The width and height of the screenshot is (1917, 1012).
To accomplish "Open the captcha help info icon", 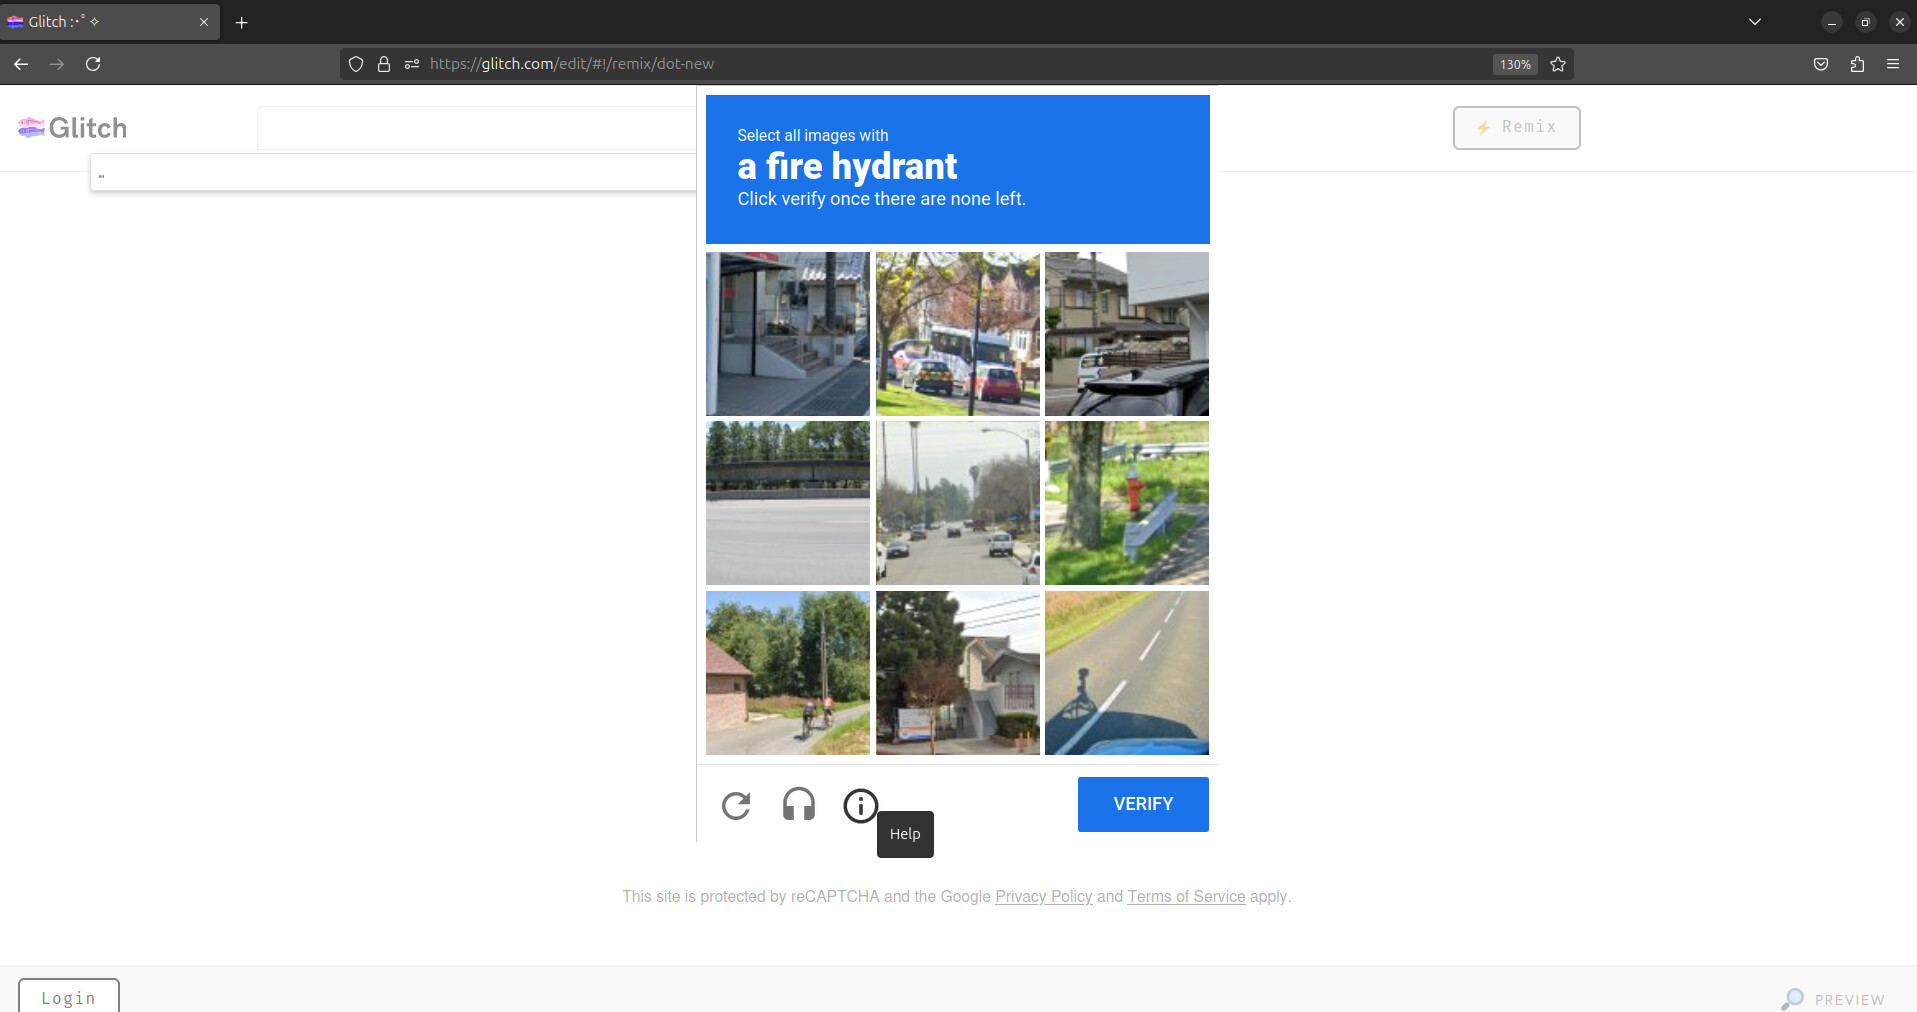I will coord(860,805).
